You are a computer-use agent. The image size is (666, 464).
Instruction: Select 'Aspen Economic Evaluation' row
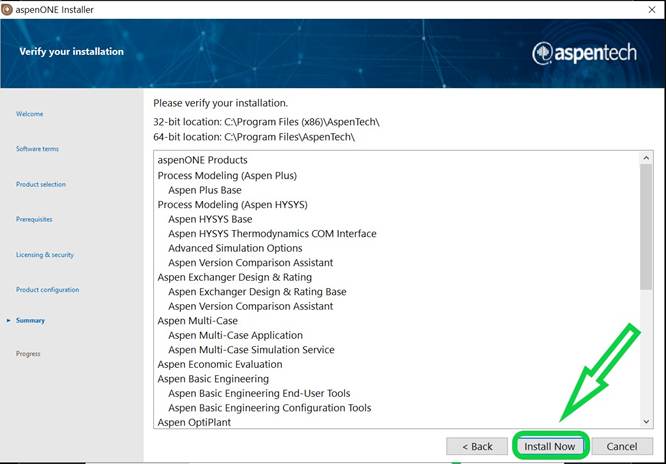click(x=220, y=364)
